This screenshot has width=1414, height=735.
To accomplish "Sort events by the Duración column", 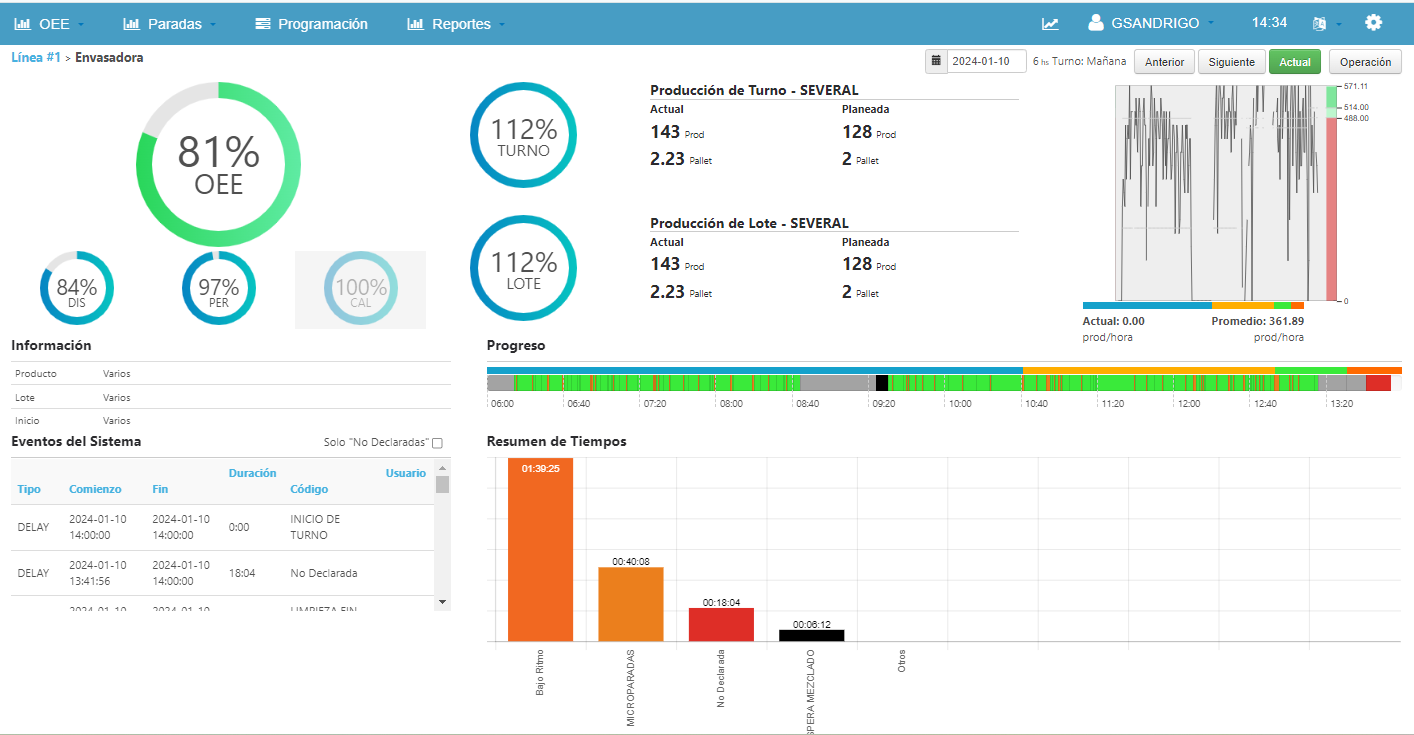I will [x=252, y=473].
